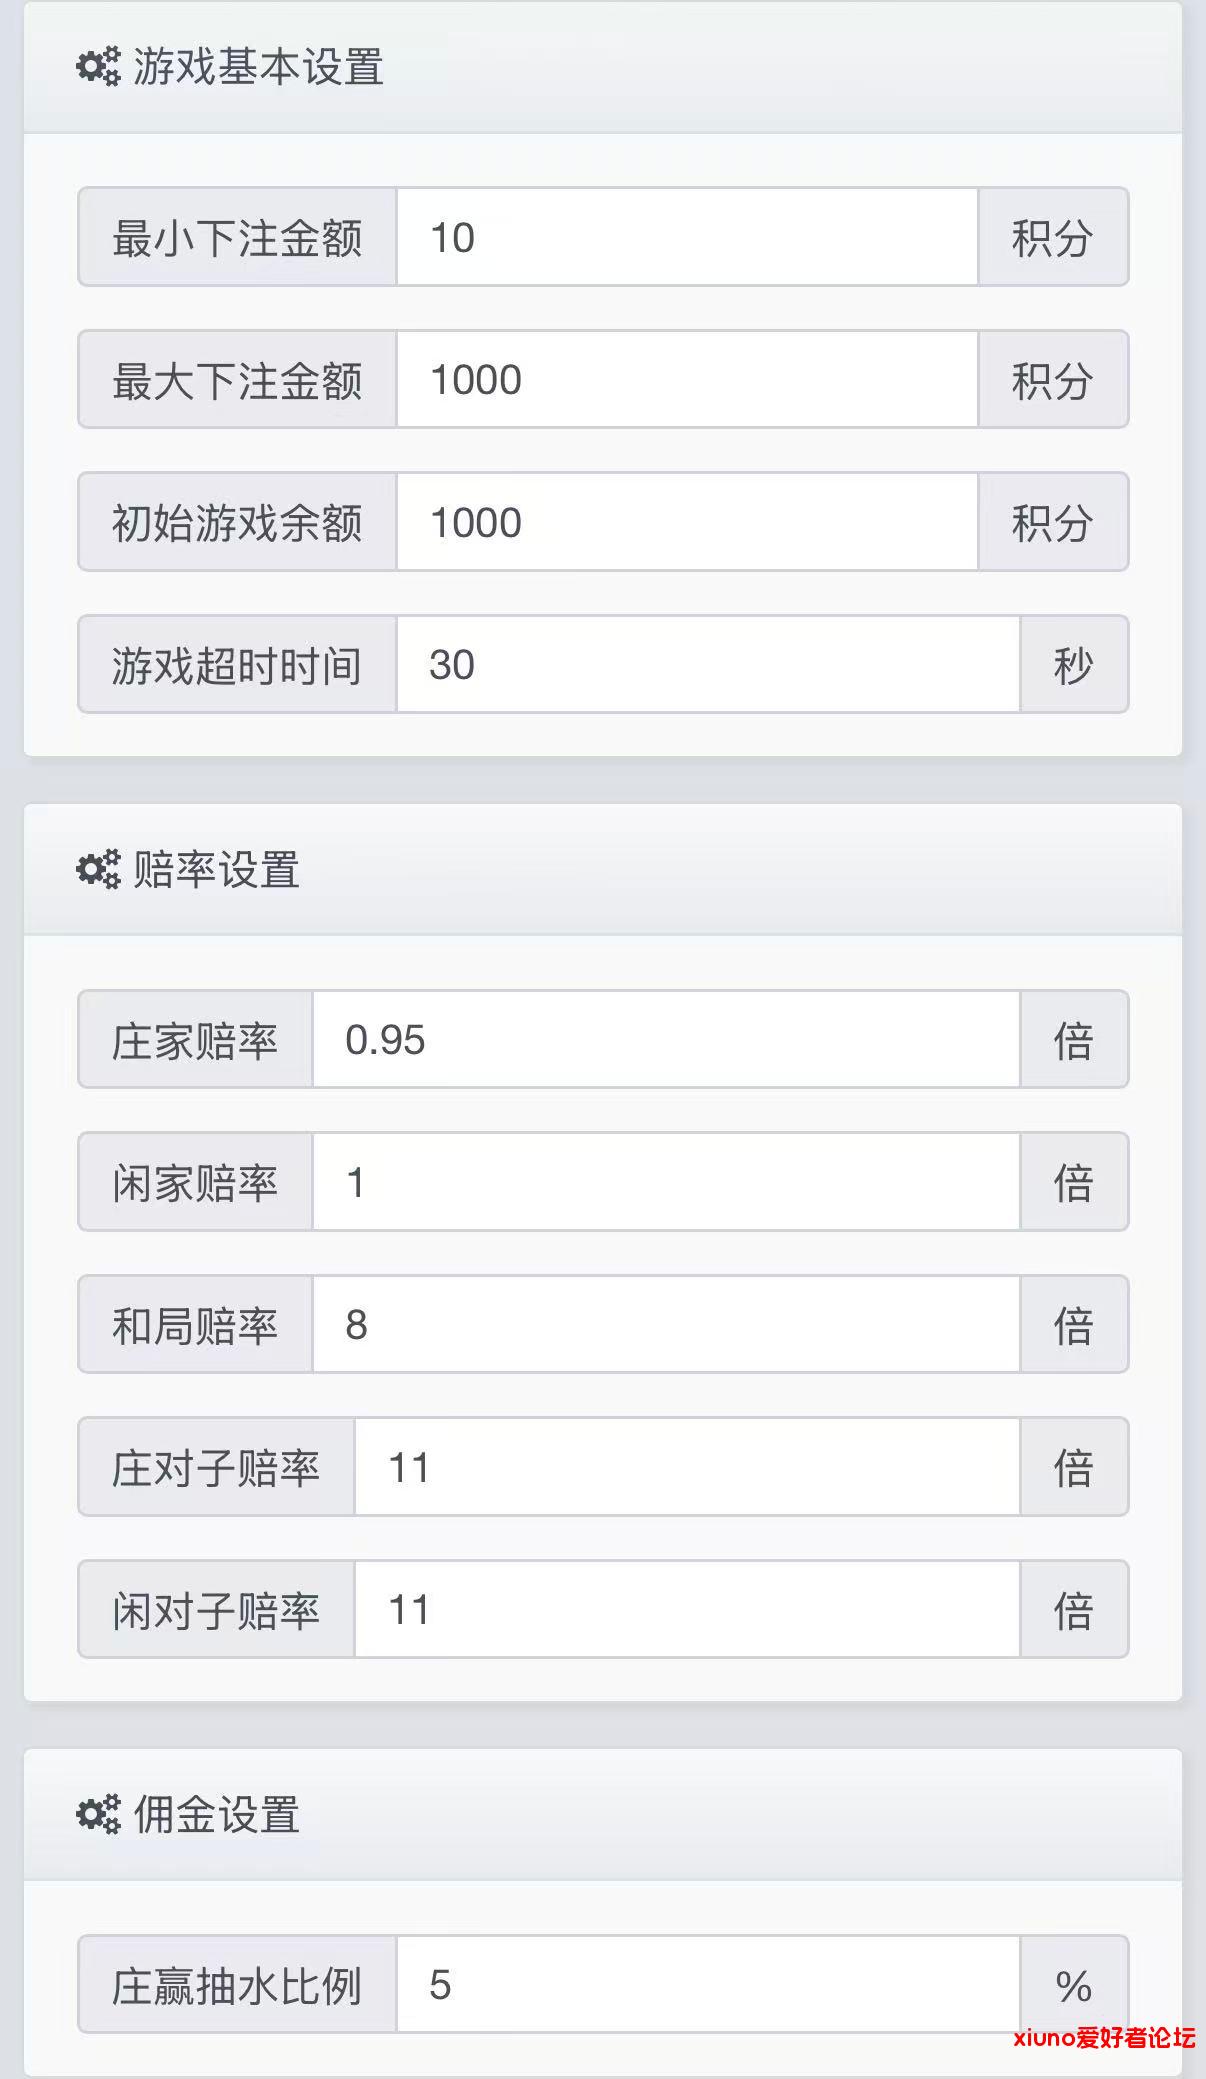Image resolution: width=1206 pixels, height=2079 pixels.
Task: Click gears icon beside 佣金设置 heading
Action: pyautogui.click(x=98, y=1814)
